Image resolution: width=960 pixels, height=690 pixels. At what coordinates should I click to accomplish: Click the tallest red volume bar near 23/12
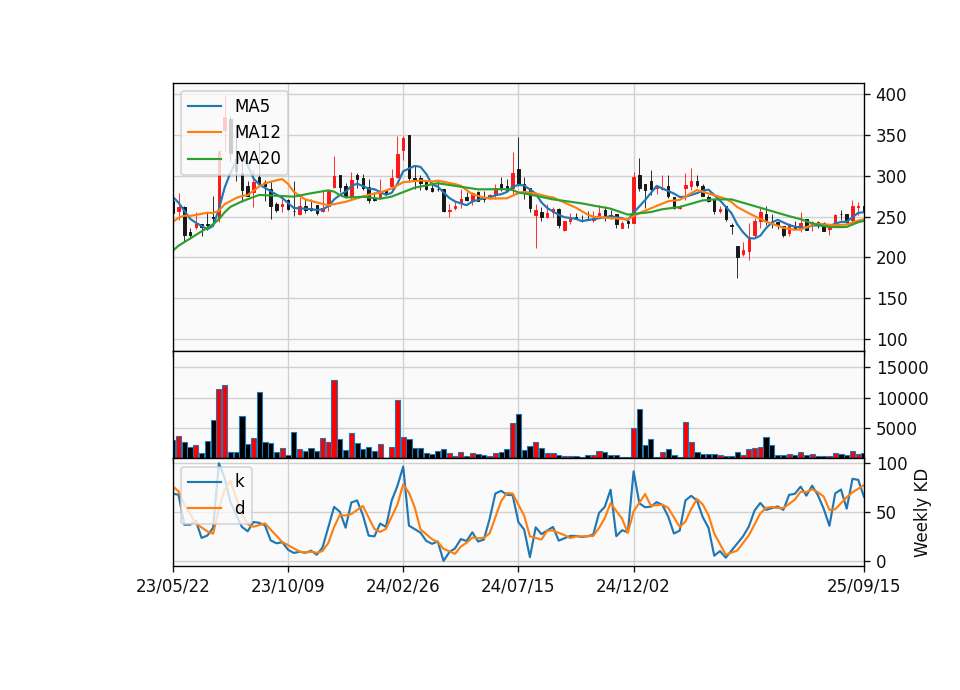(x=334, y=419)
